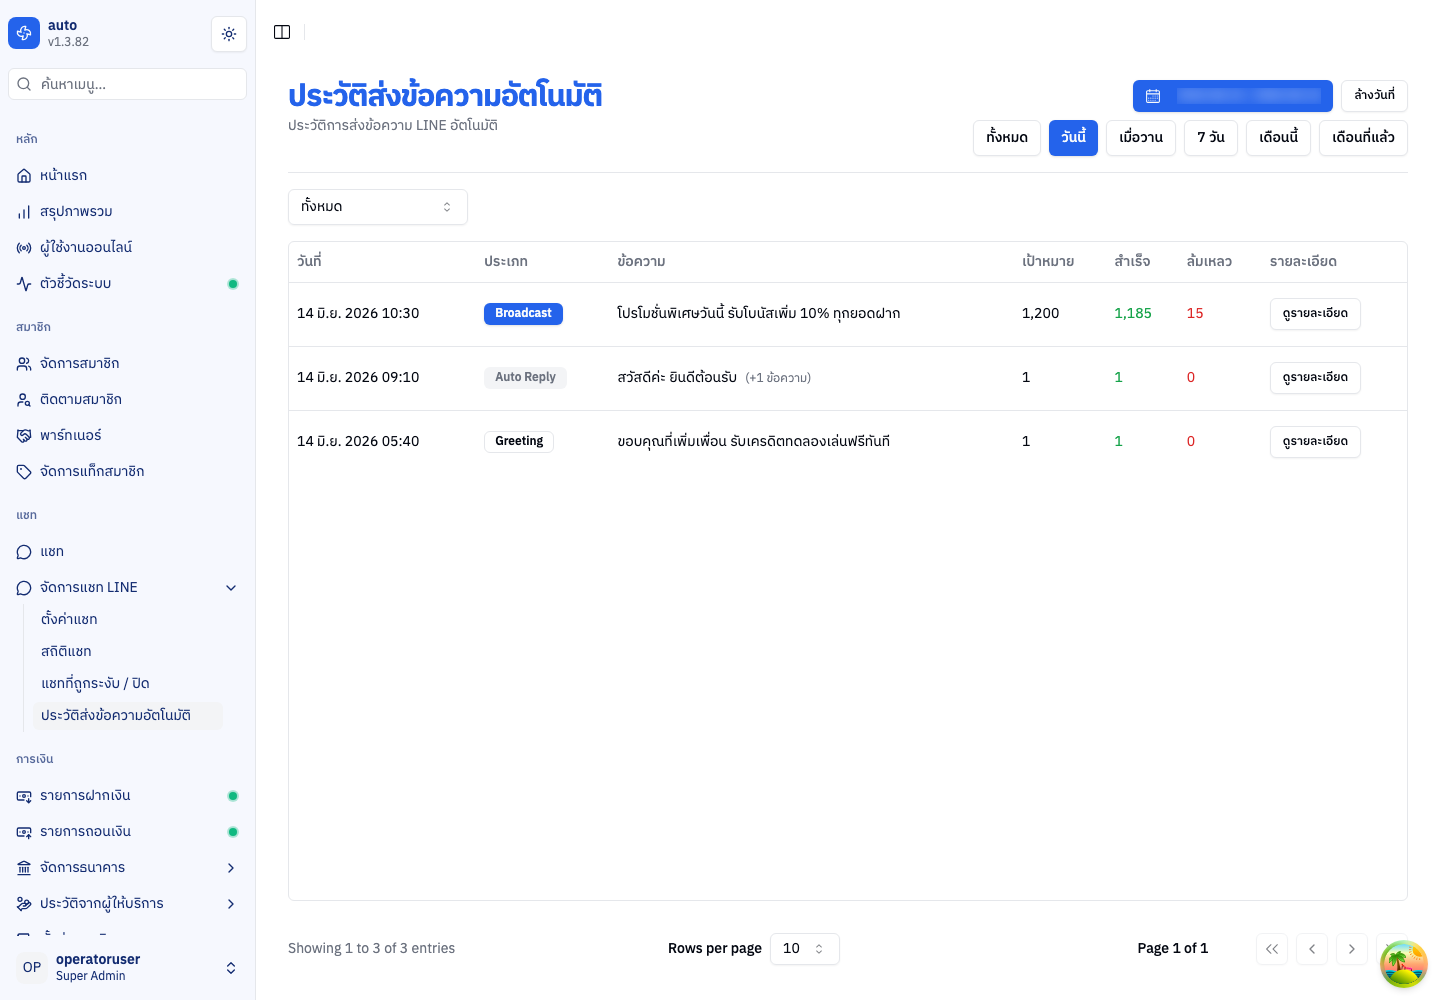Click the Broadcast type badge
The image size is (1440, 1000).
point(523,314)
